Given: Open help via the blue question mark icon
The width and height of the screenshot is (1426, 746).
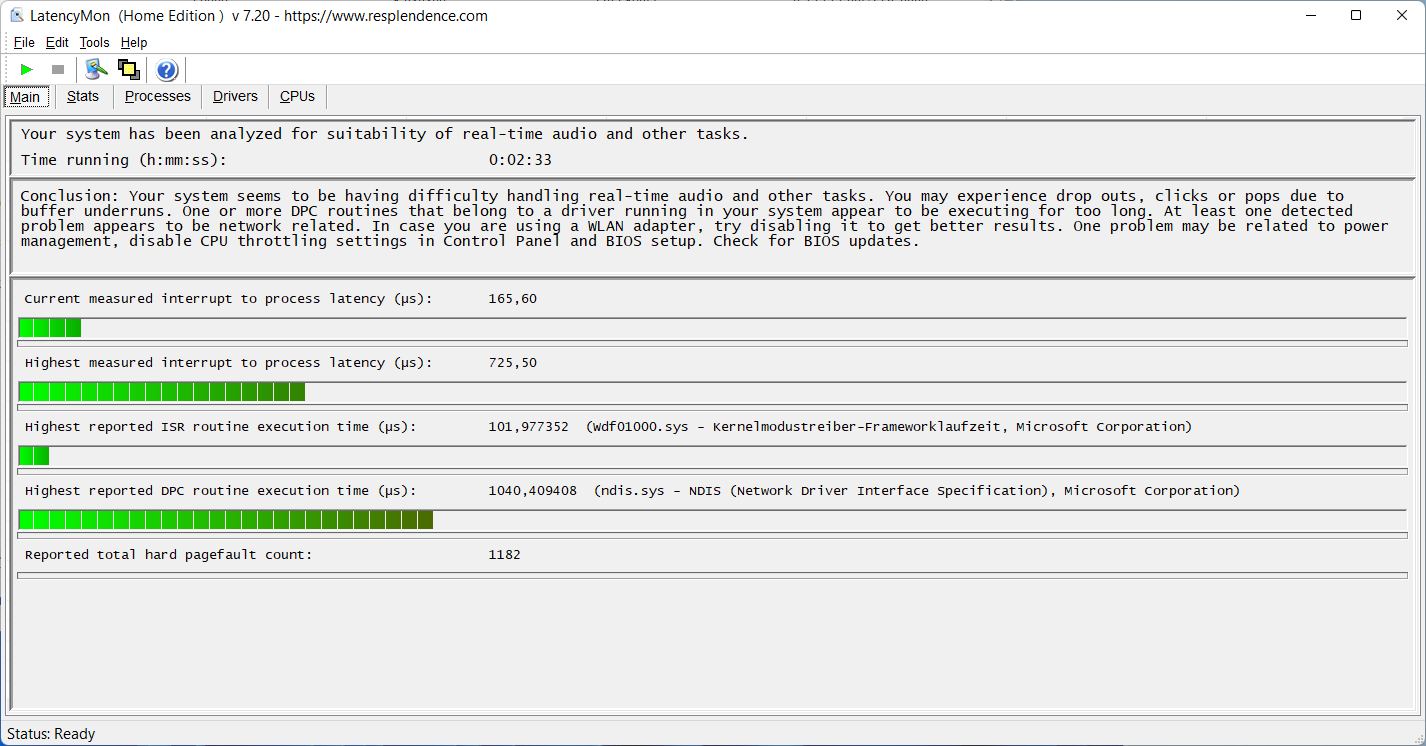Looking at the screenshot, I should [x=167, y=70].
